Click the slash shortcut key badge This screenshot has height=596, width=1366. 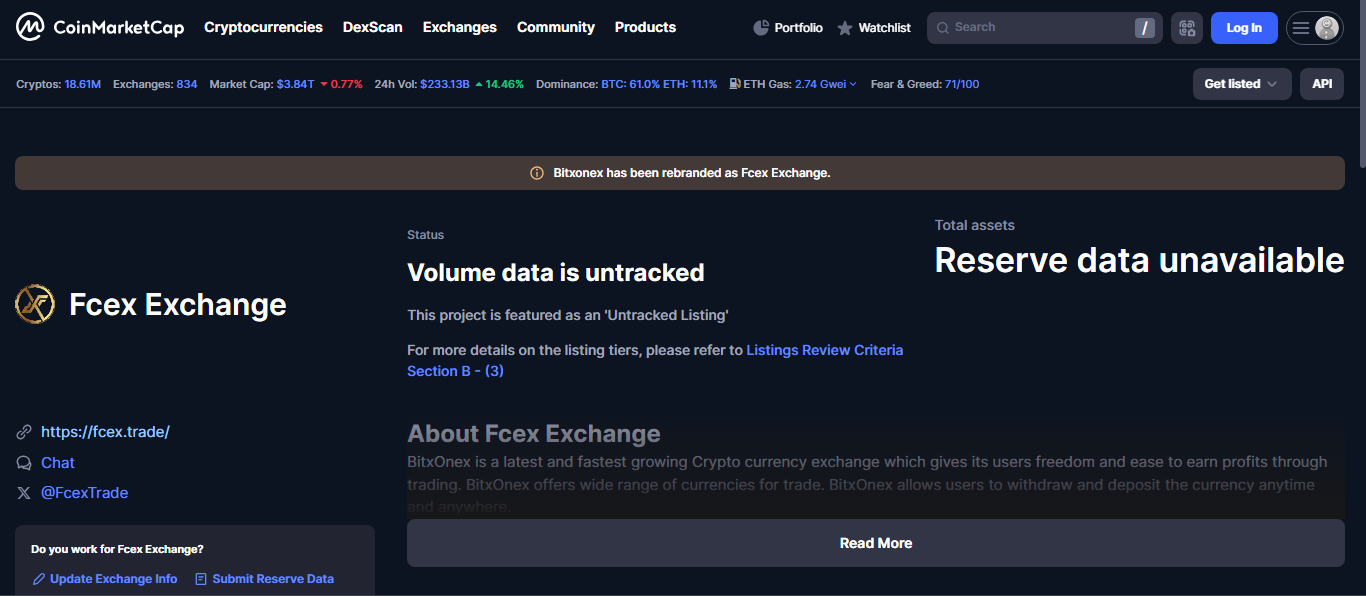[1145, 28]
